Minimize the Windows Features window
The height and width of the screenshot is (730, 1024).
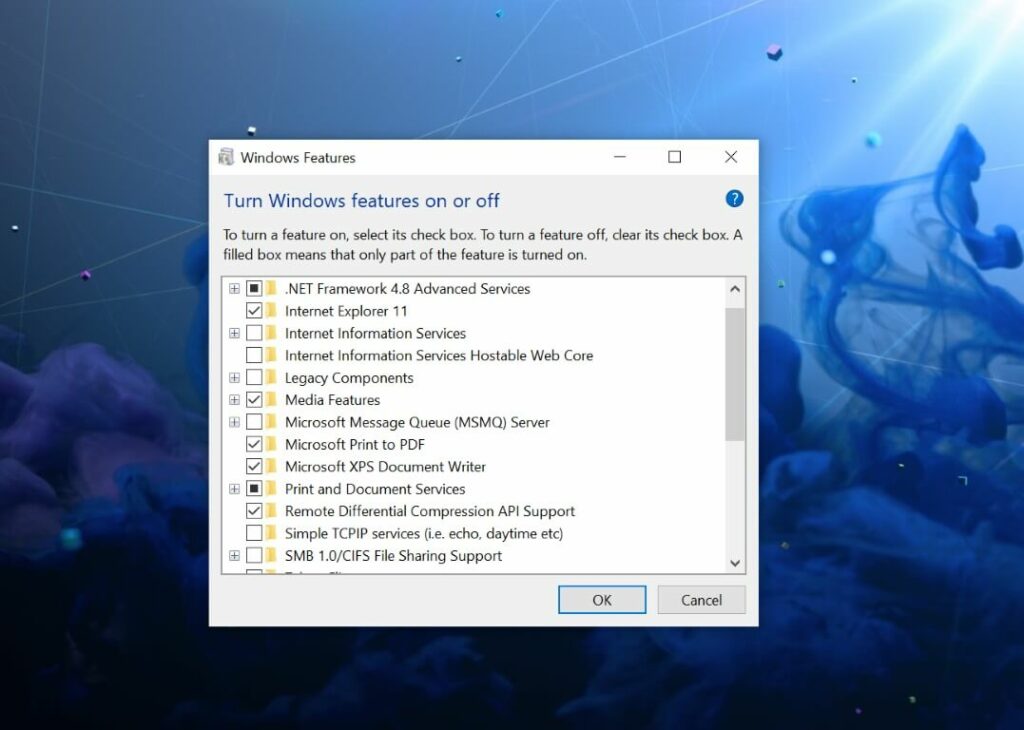(620, 157)
